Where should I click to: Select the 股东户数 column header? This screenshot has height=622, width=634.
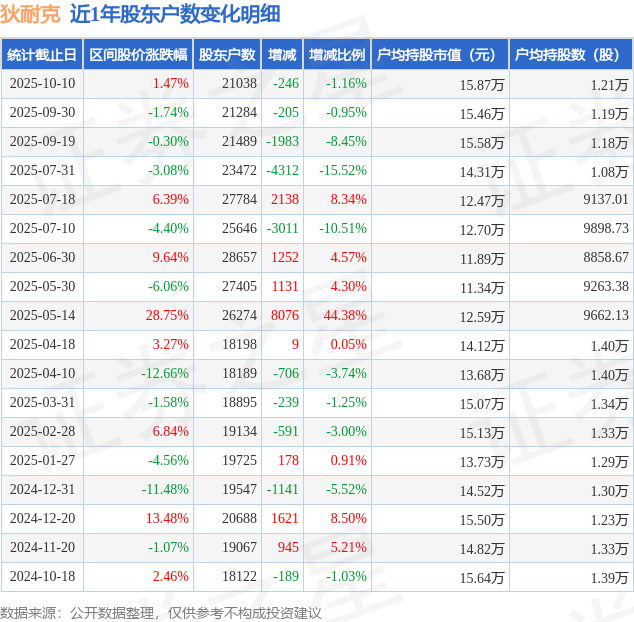[226, 55]
